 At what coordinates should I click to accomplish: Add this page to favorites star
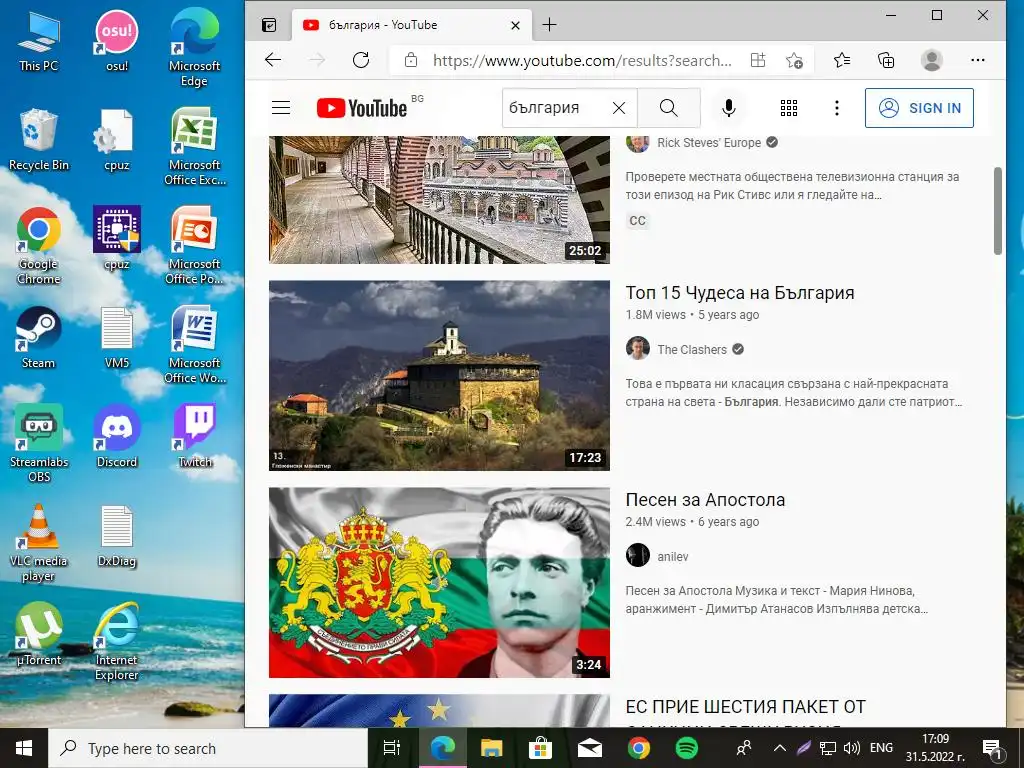[x=794, y=61]
